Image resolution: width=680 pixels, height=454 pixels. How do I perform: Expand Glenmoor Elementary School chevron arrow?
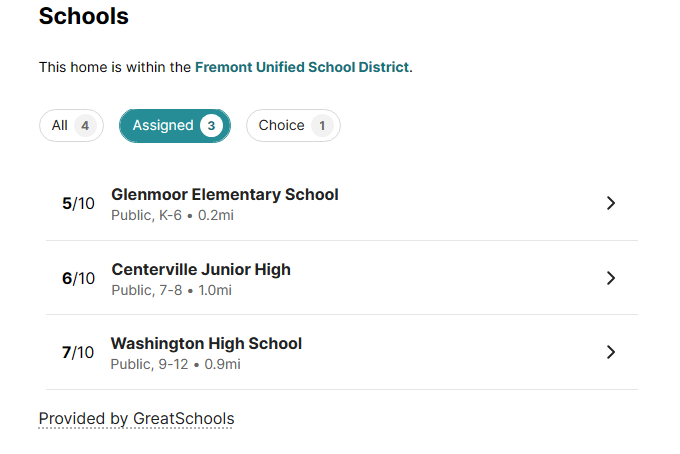point(611,203)
